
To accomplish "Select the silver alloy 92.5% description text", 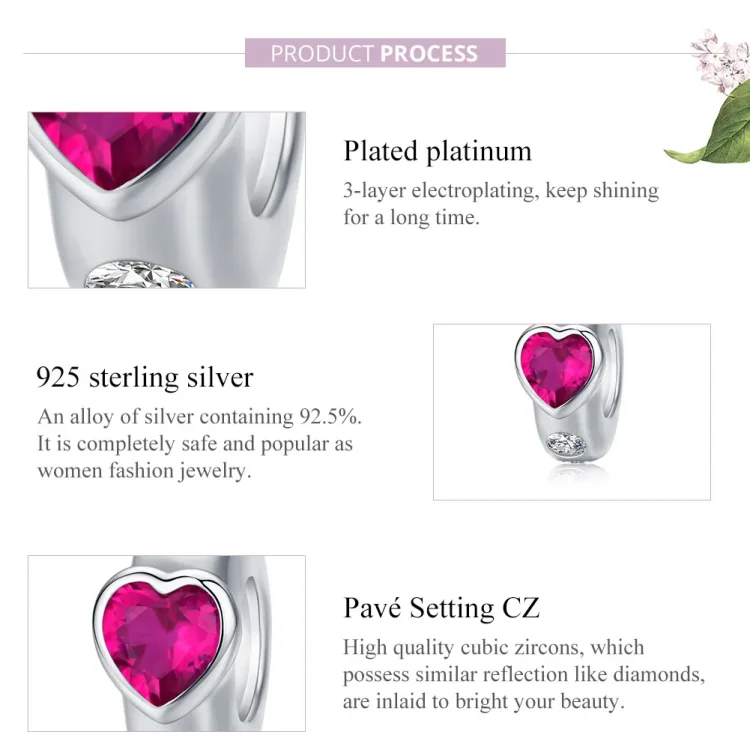I will (195, 443).
